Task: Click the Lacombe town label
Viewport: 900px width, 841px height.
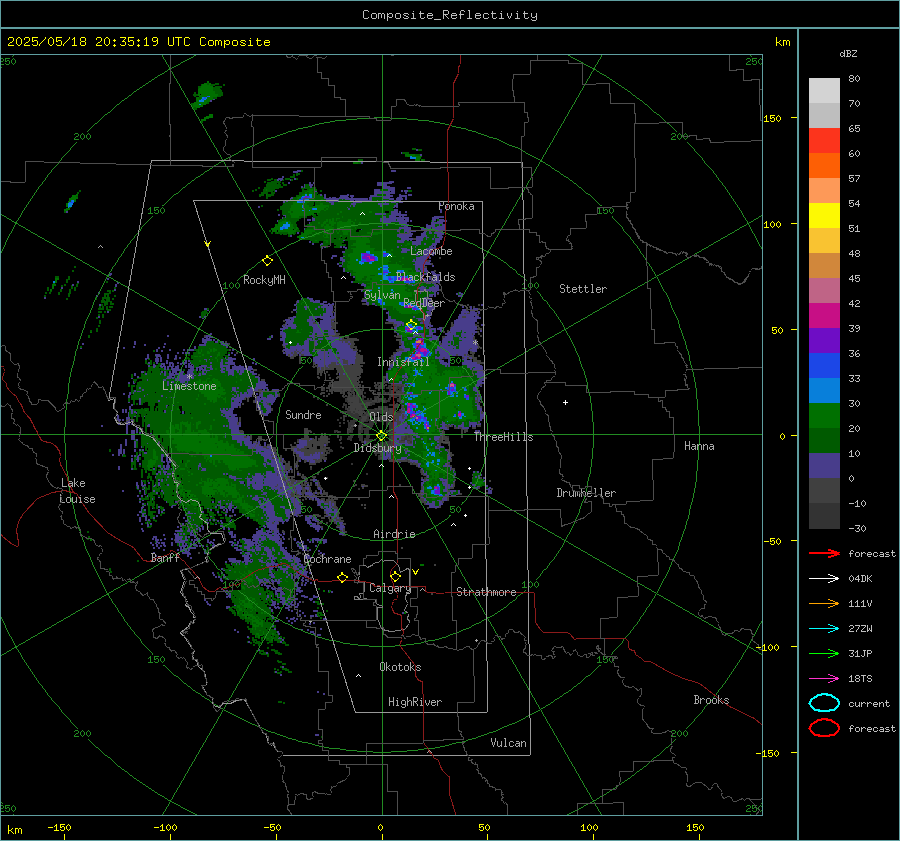Action: pyautogui.click(x=431, y=251)
